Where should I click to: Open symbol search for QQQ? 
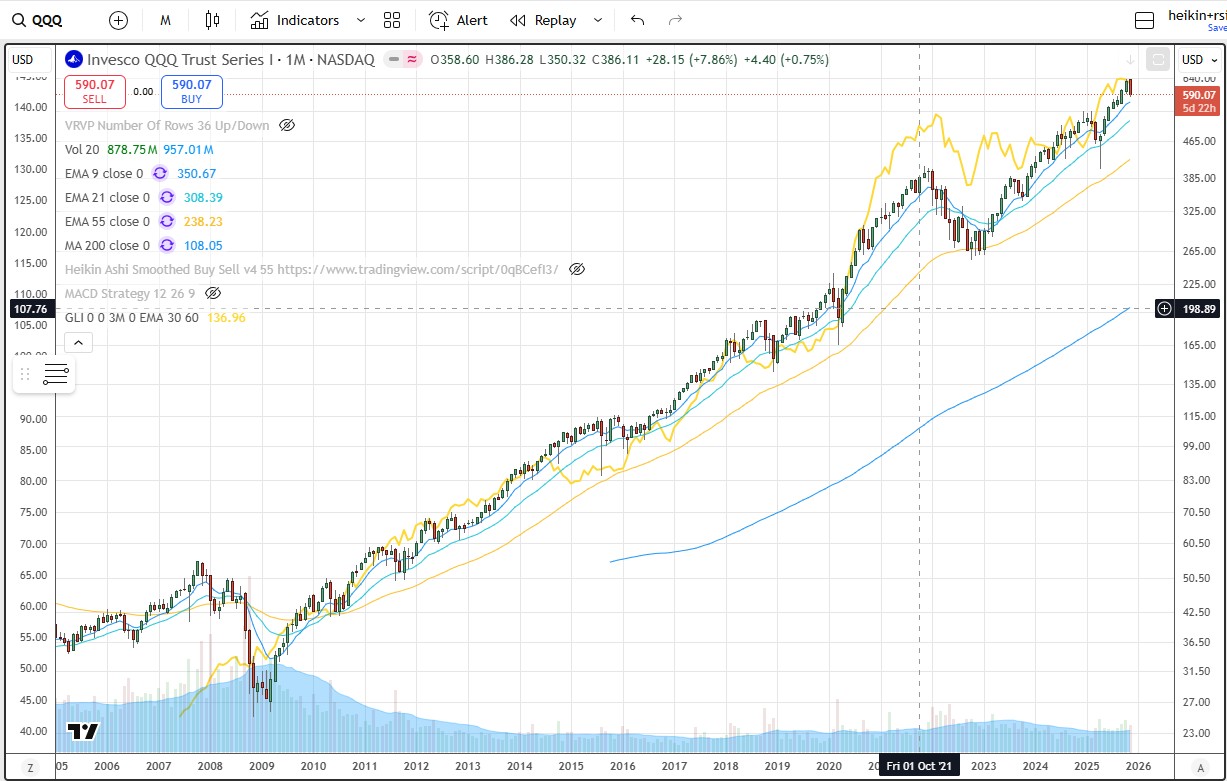point(38,20)
